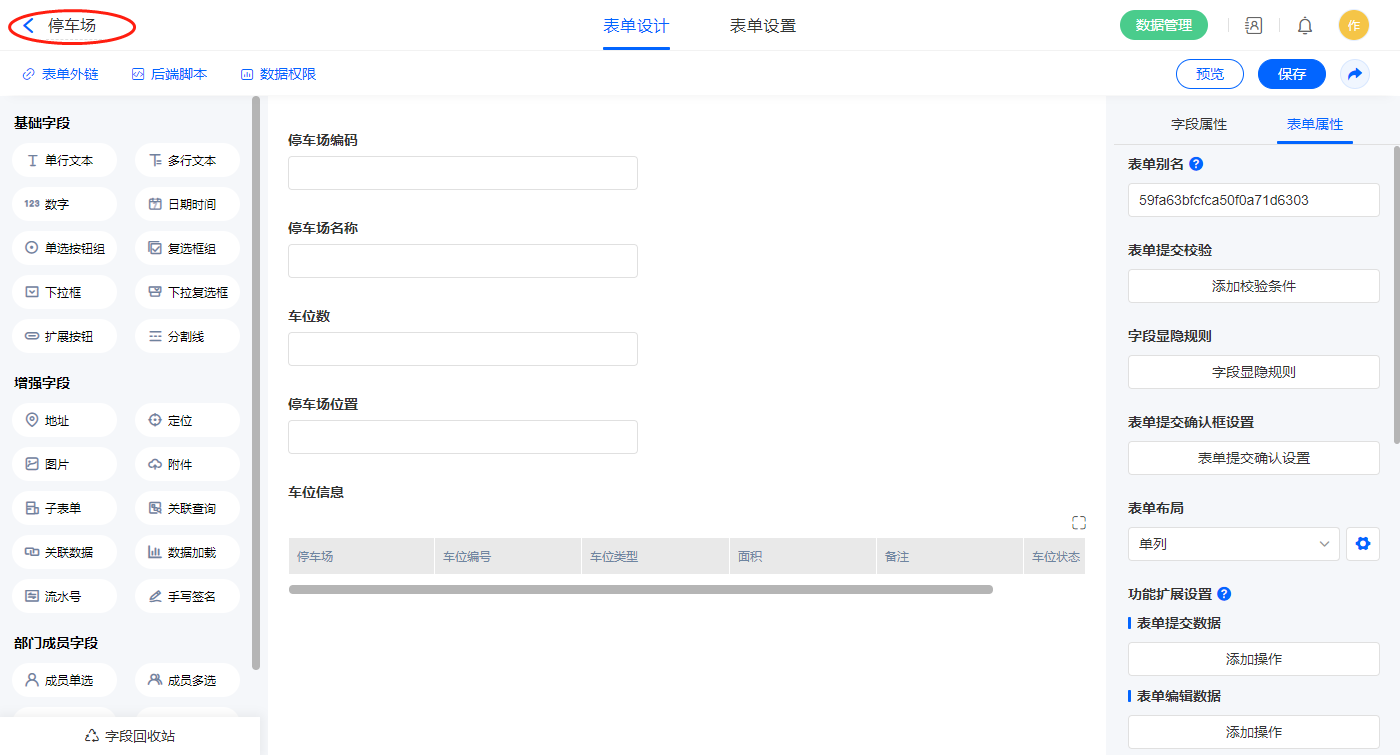The image size is (1400, 755).
Task: Click the user avatar icon
Action: point(1353,26)
